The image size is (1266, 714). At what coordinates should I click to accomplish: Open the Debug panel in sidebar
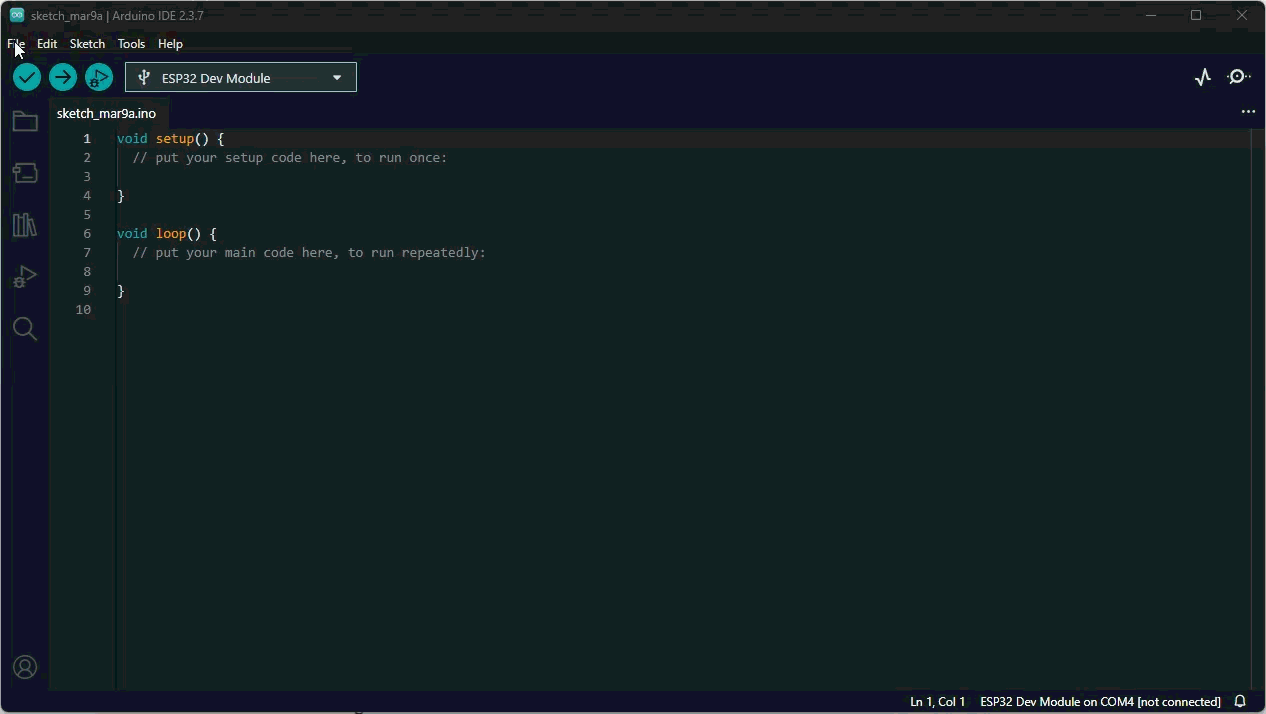coord(25,277)
